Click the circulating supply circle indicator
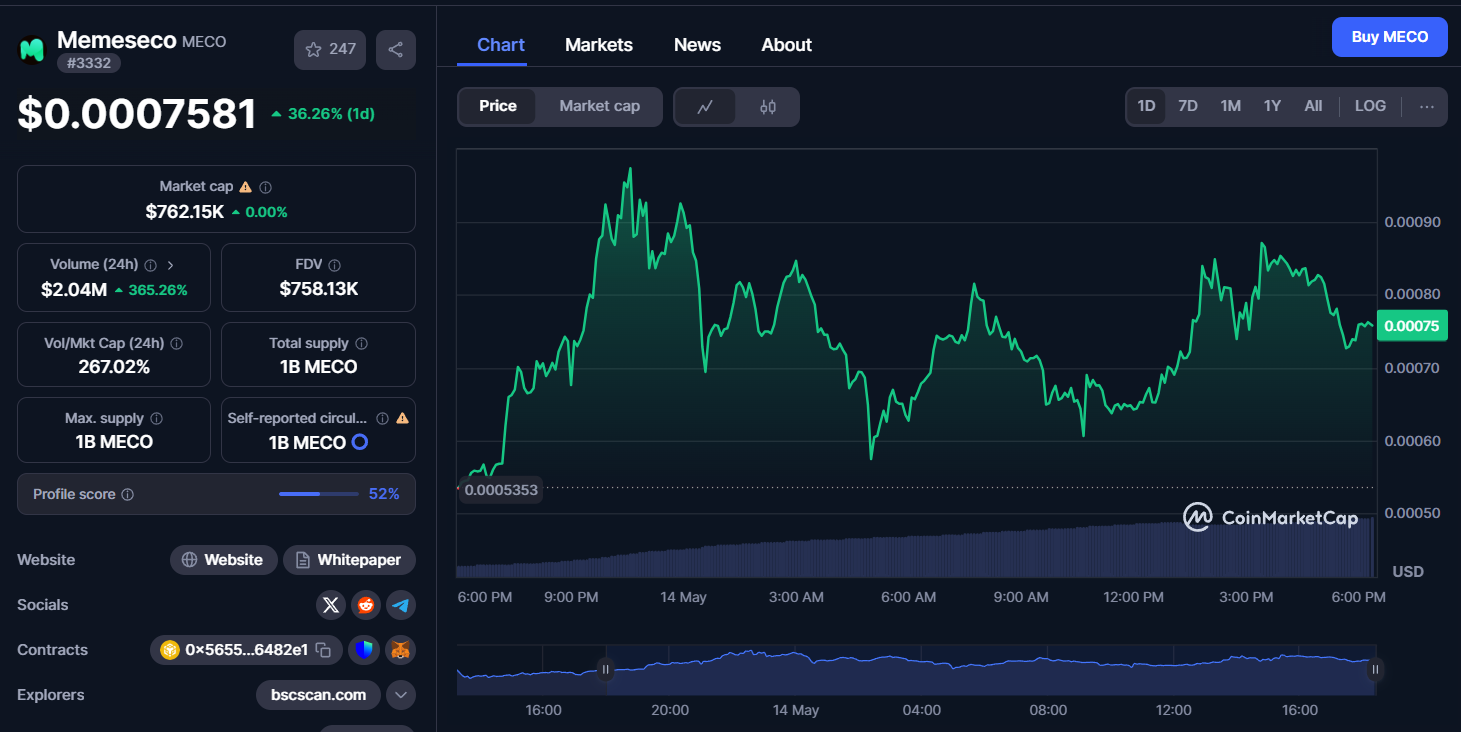The width and height of the screenshot is (1461, 732). click(x=360, y=442)
